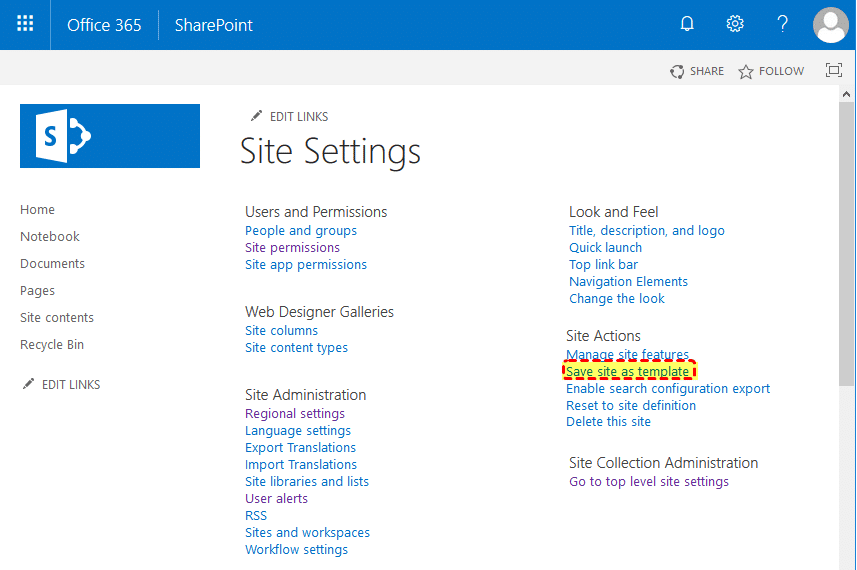The width and height of the screenshot is (857, 570).
Task: Click the help question mark icon
Action: coord(783,25)
